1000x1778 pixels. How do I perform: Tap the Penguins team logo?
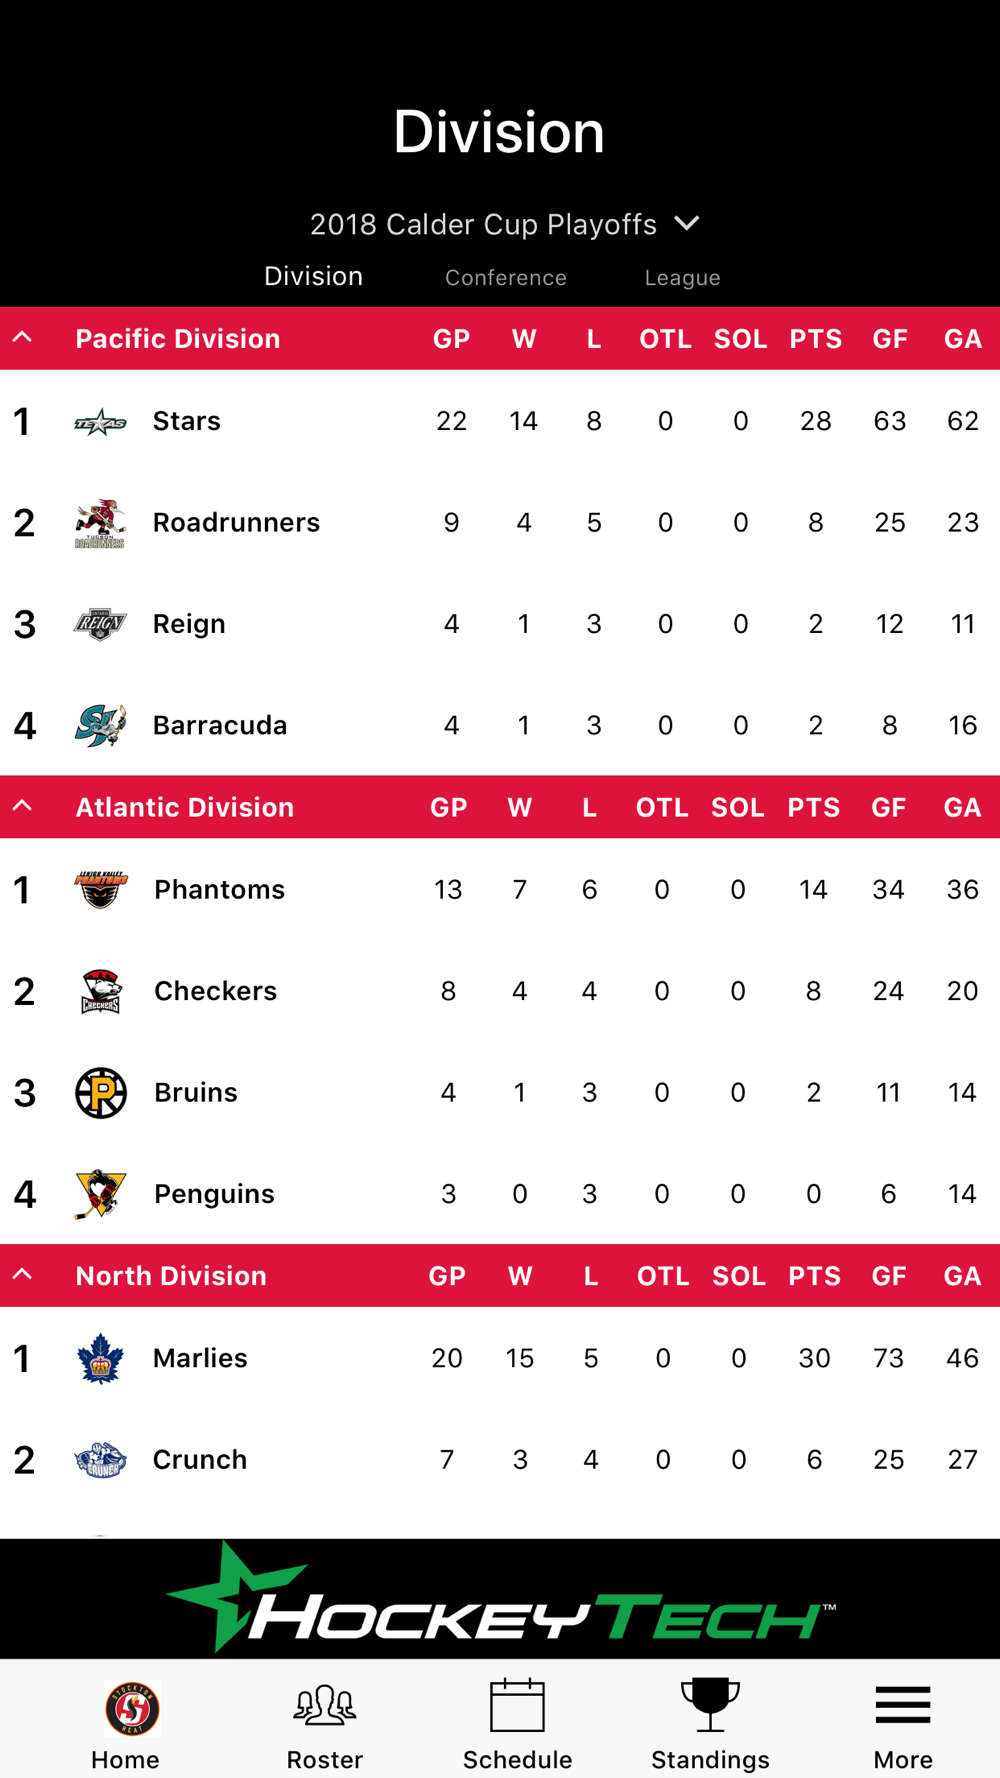point(100,1194)
